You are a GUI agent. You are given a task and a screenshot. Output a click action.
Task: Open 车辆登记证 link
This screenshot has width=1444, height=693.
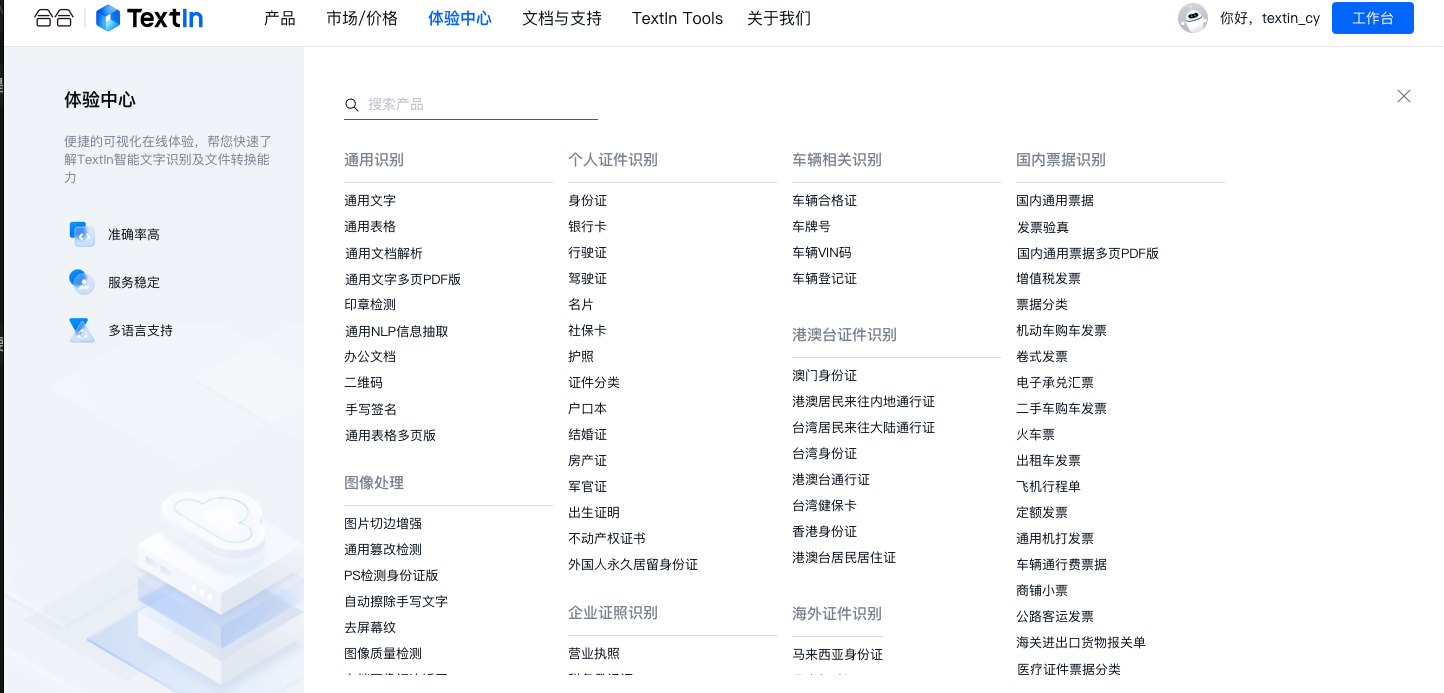click(825, 279)
